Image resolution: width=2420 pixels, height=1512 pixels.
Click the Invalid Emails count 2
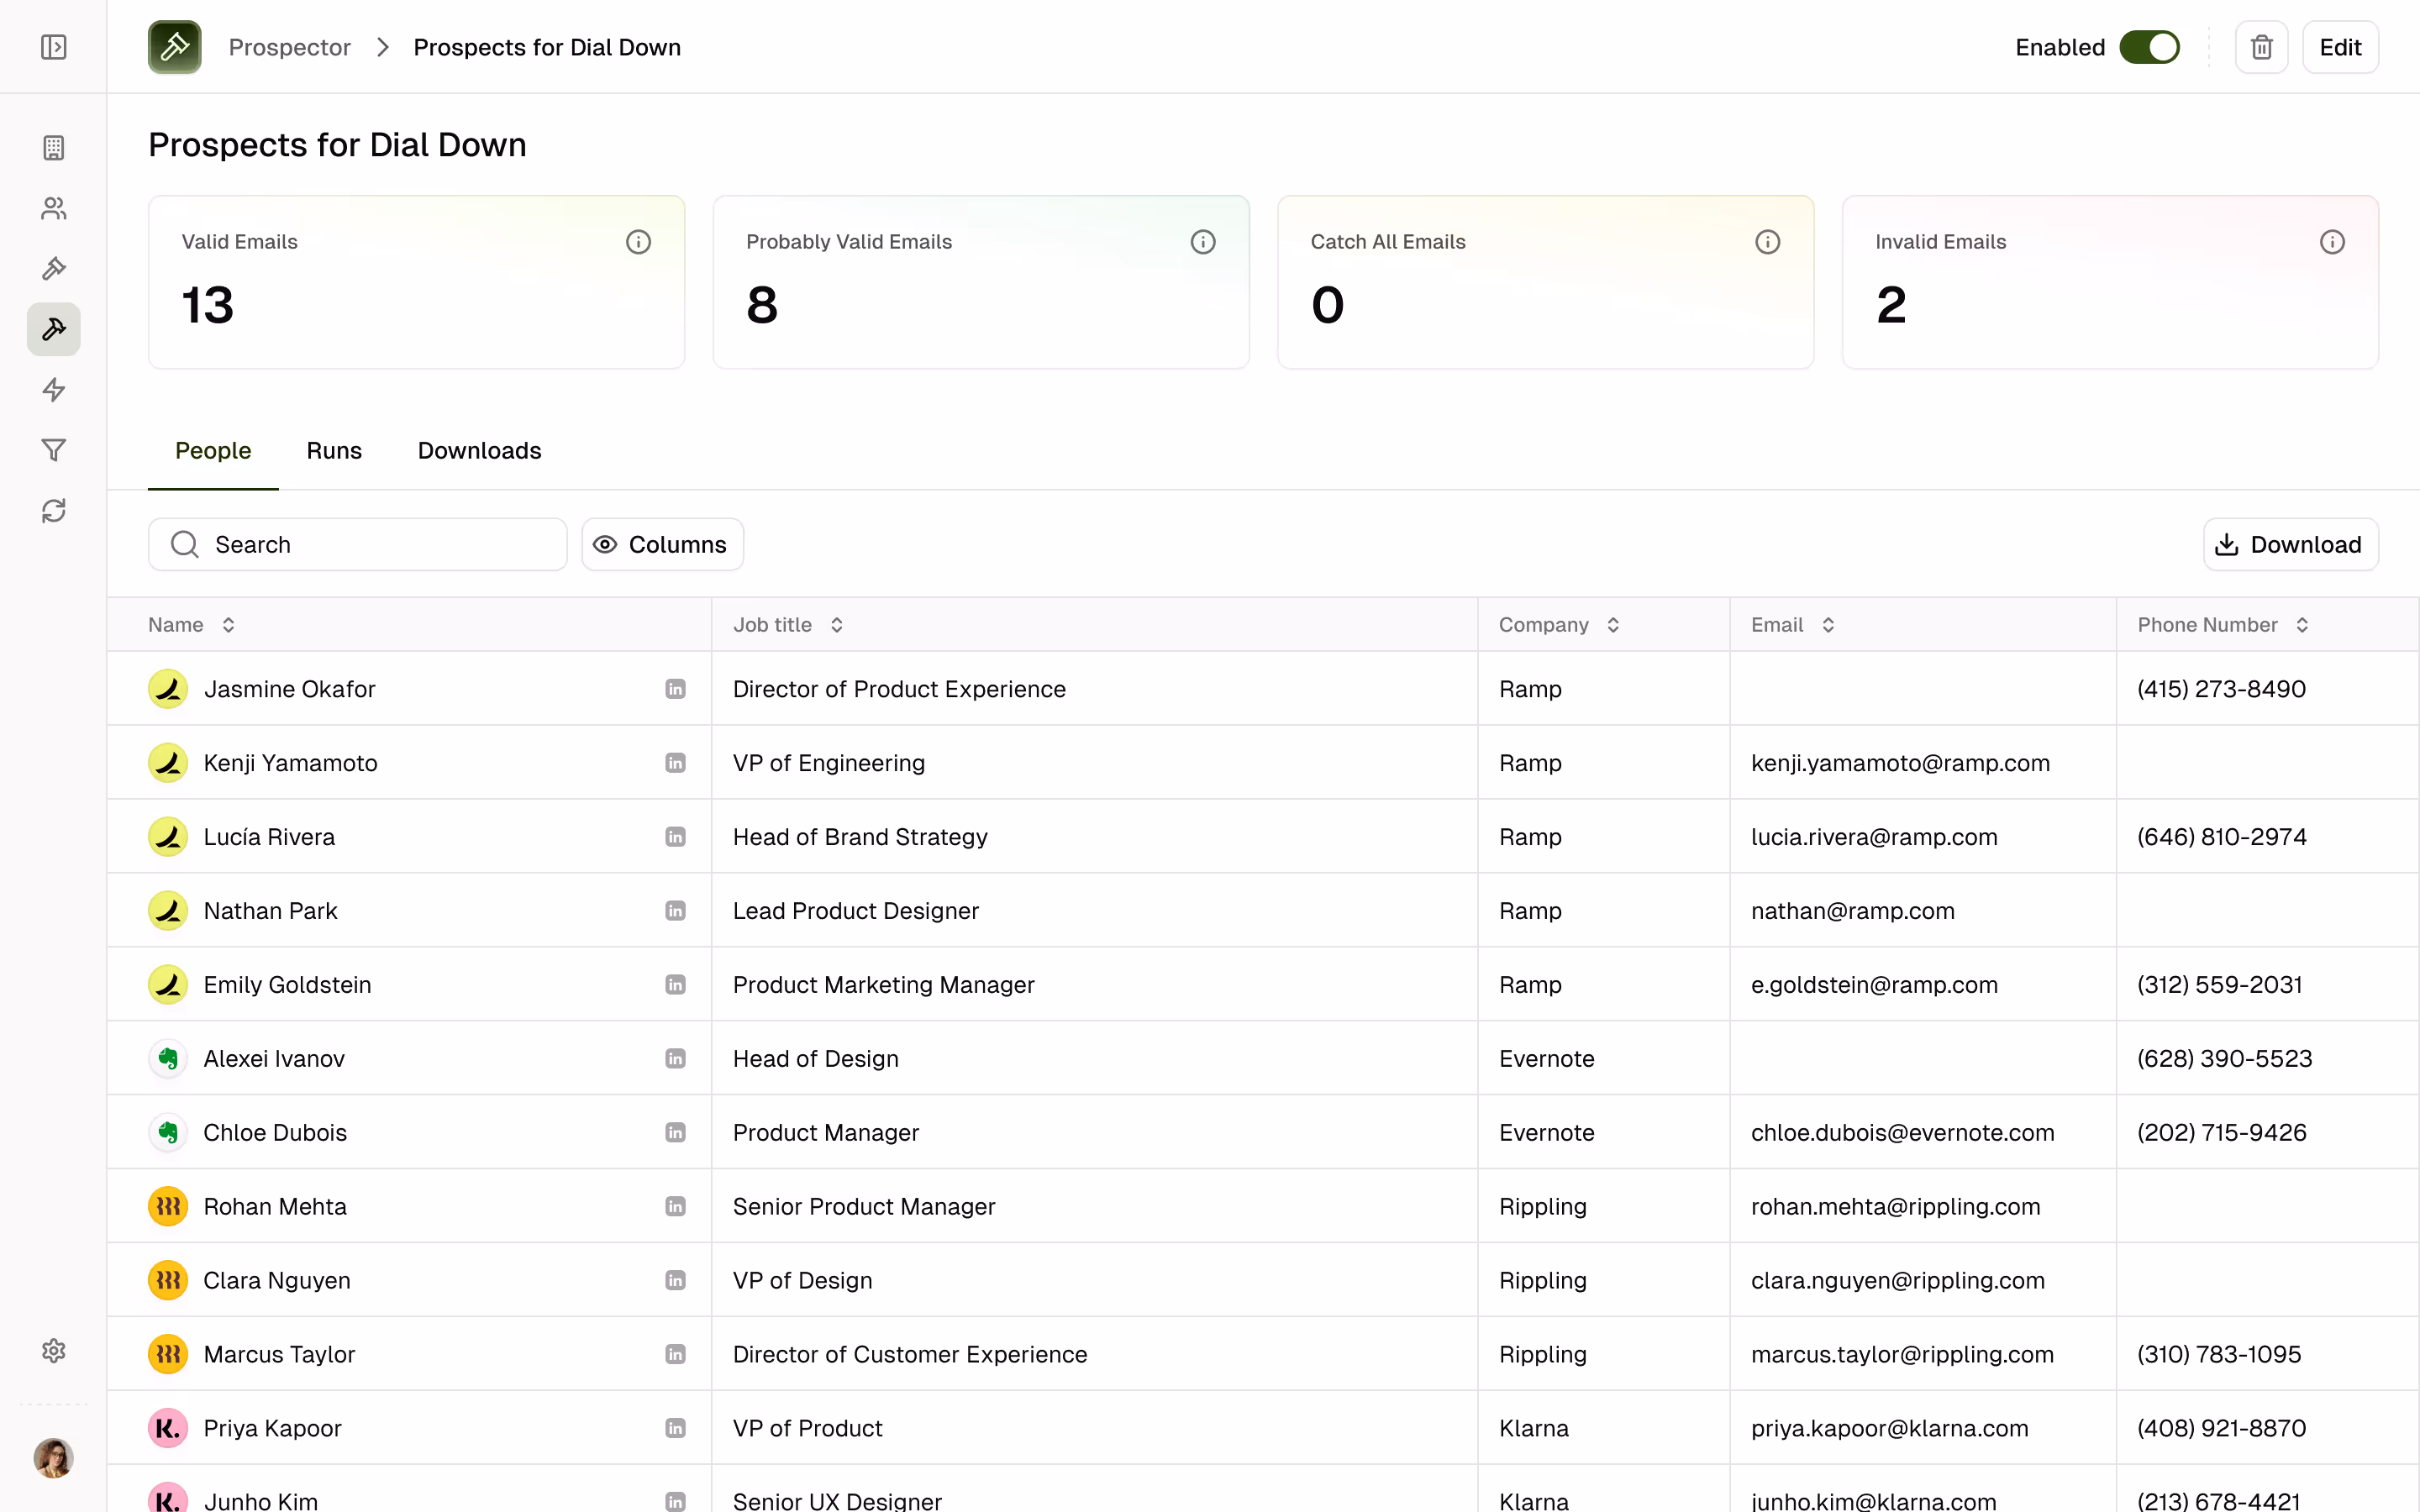[1891, 305]
